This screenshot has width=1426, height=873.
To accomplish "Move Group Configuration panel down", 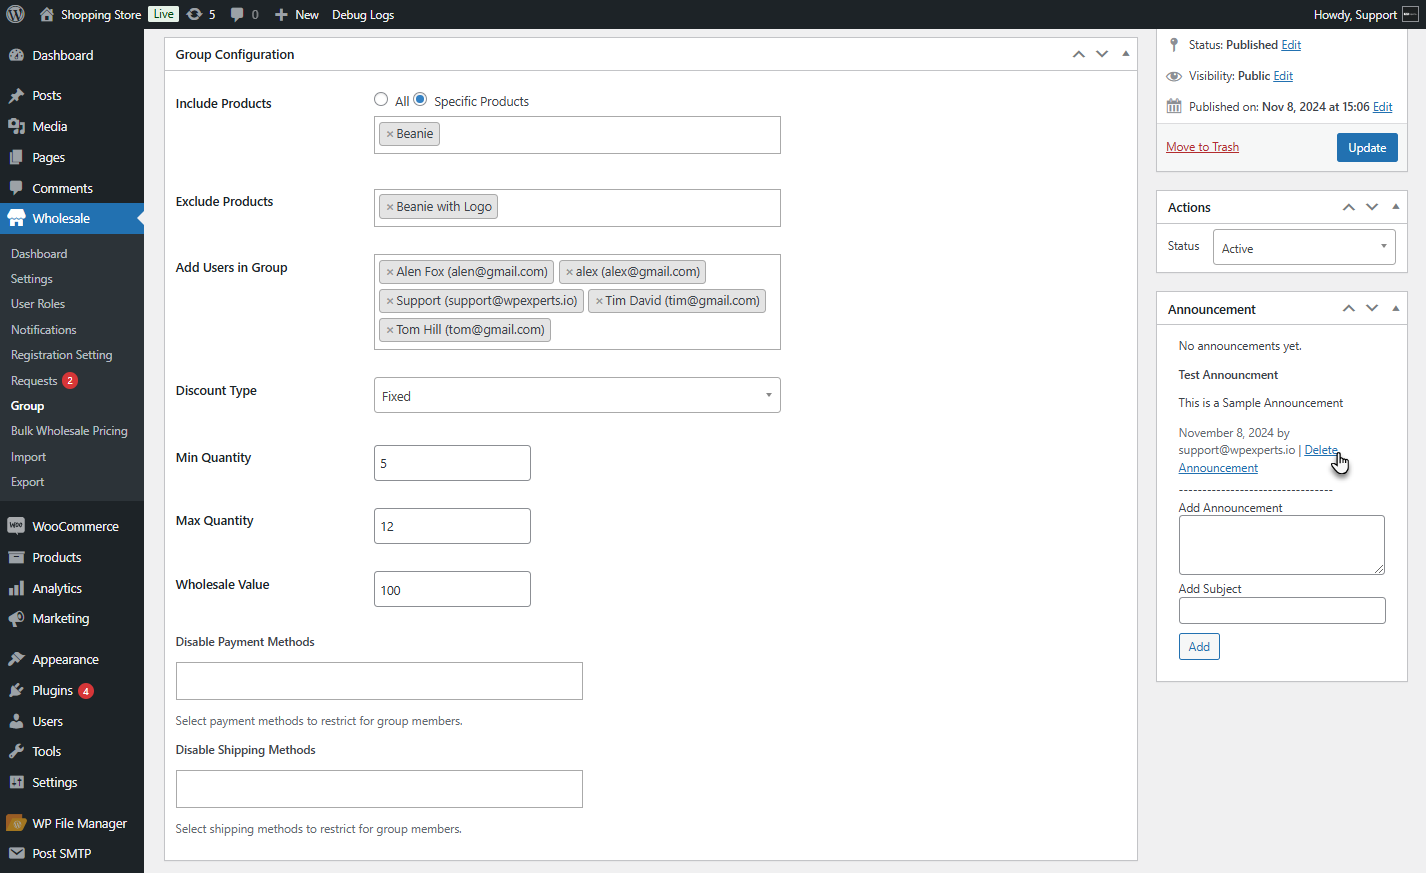I will (1102, 54).
